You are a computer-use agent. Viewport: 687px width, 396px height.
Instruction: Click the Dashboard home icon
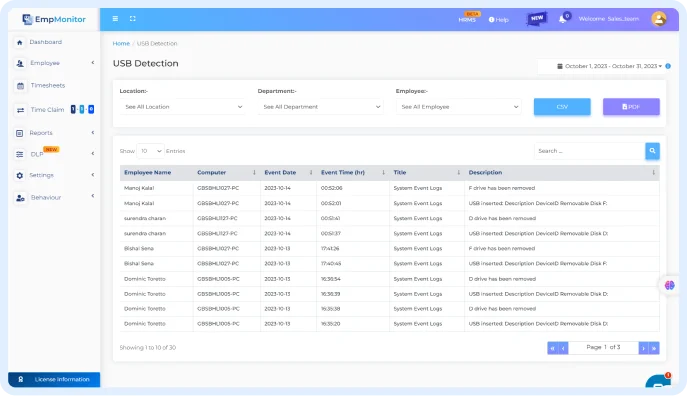(19, 42)
